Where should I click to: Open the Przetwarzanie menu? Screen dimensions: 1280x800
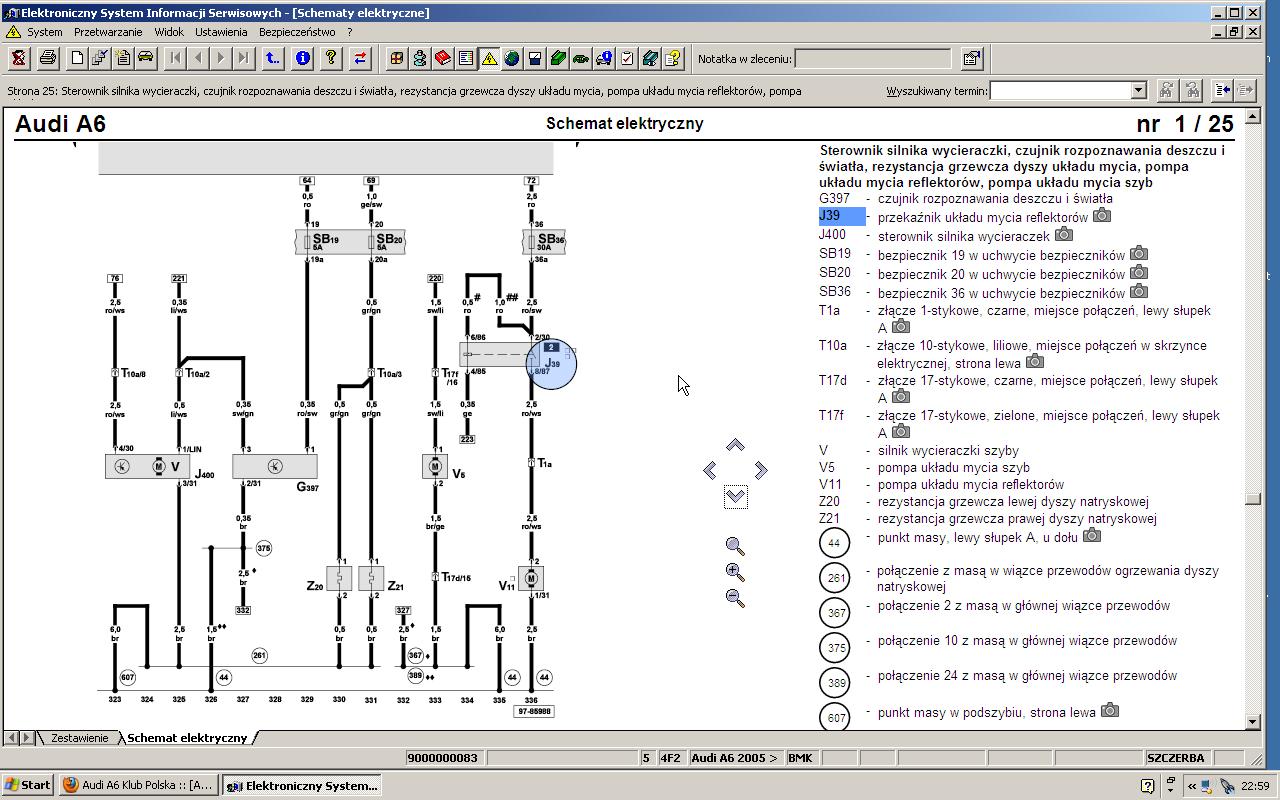pos(108,32)
